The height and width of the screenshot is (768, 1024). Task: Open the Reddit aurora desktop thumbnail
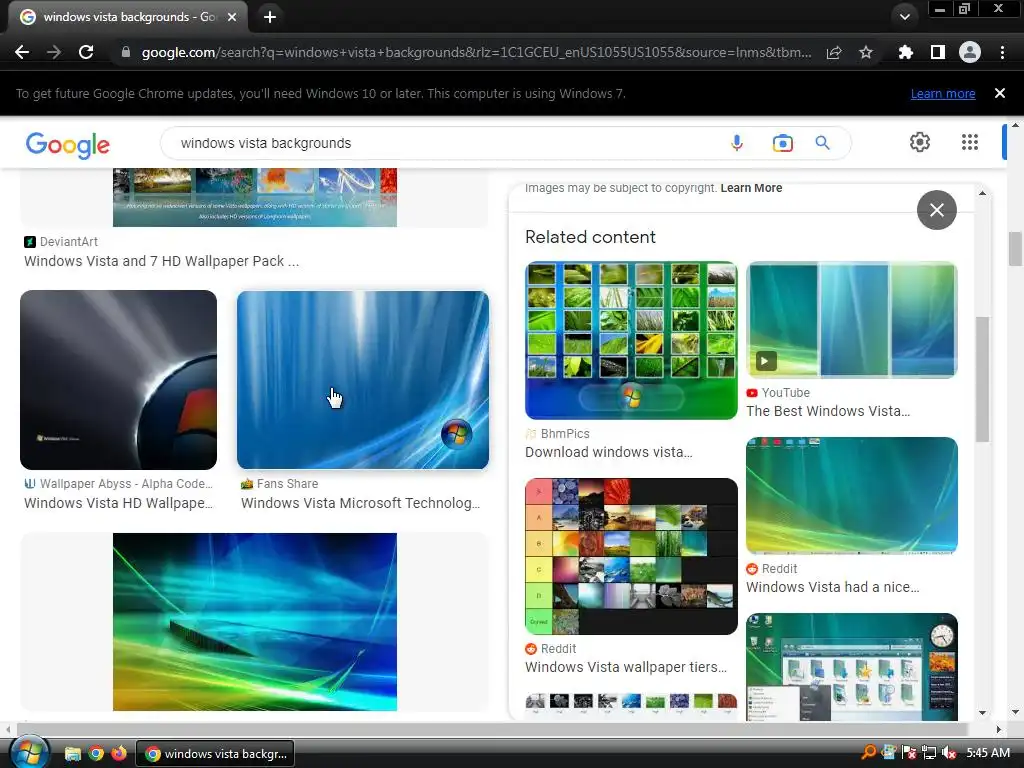click(x=852, y=496)
